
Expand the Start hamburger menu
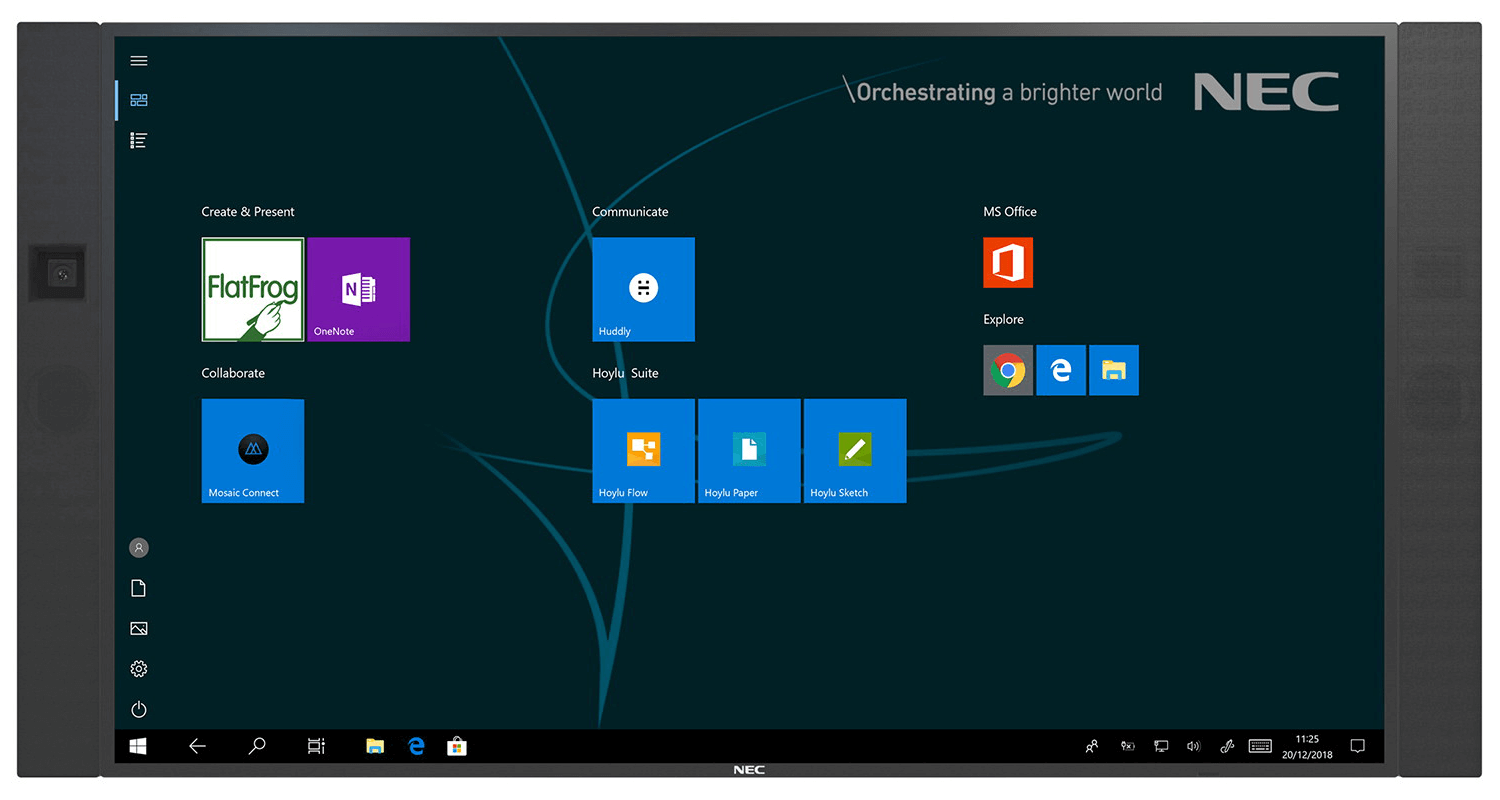[139, 60]
